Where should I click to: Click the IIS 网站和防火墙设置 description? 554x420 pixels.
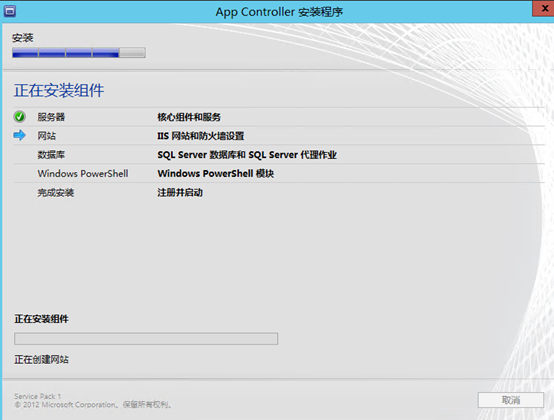201,136
